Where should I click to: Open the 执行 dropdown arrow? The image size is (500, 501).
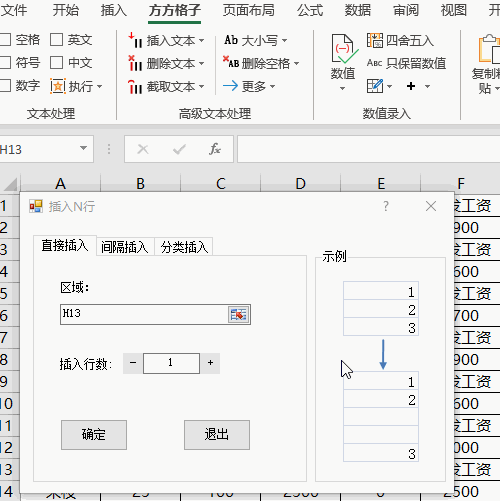point(99,87)
